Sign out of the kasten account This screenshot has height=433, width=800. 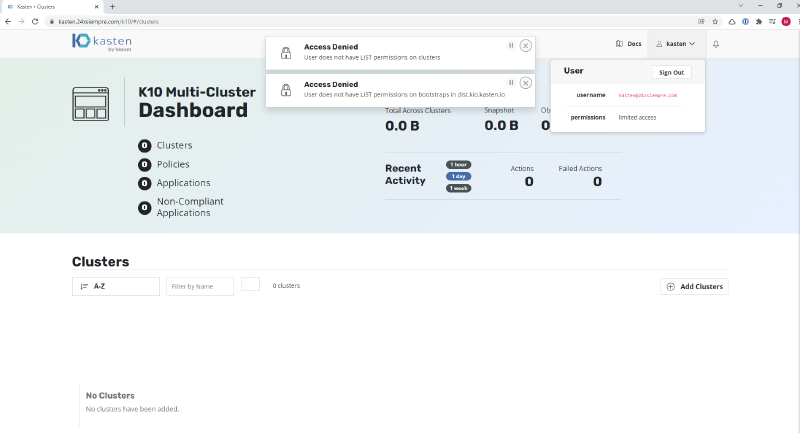click(671, 72)
